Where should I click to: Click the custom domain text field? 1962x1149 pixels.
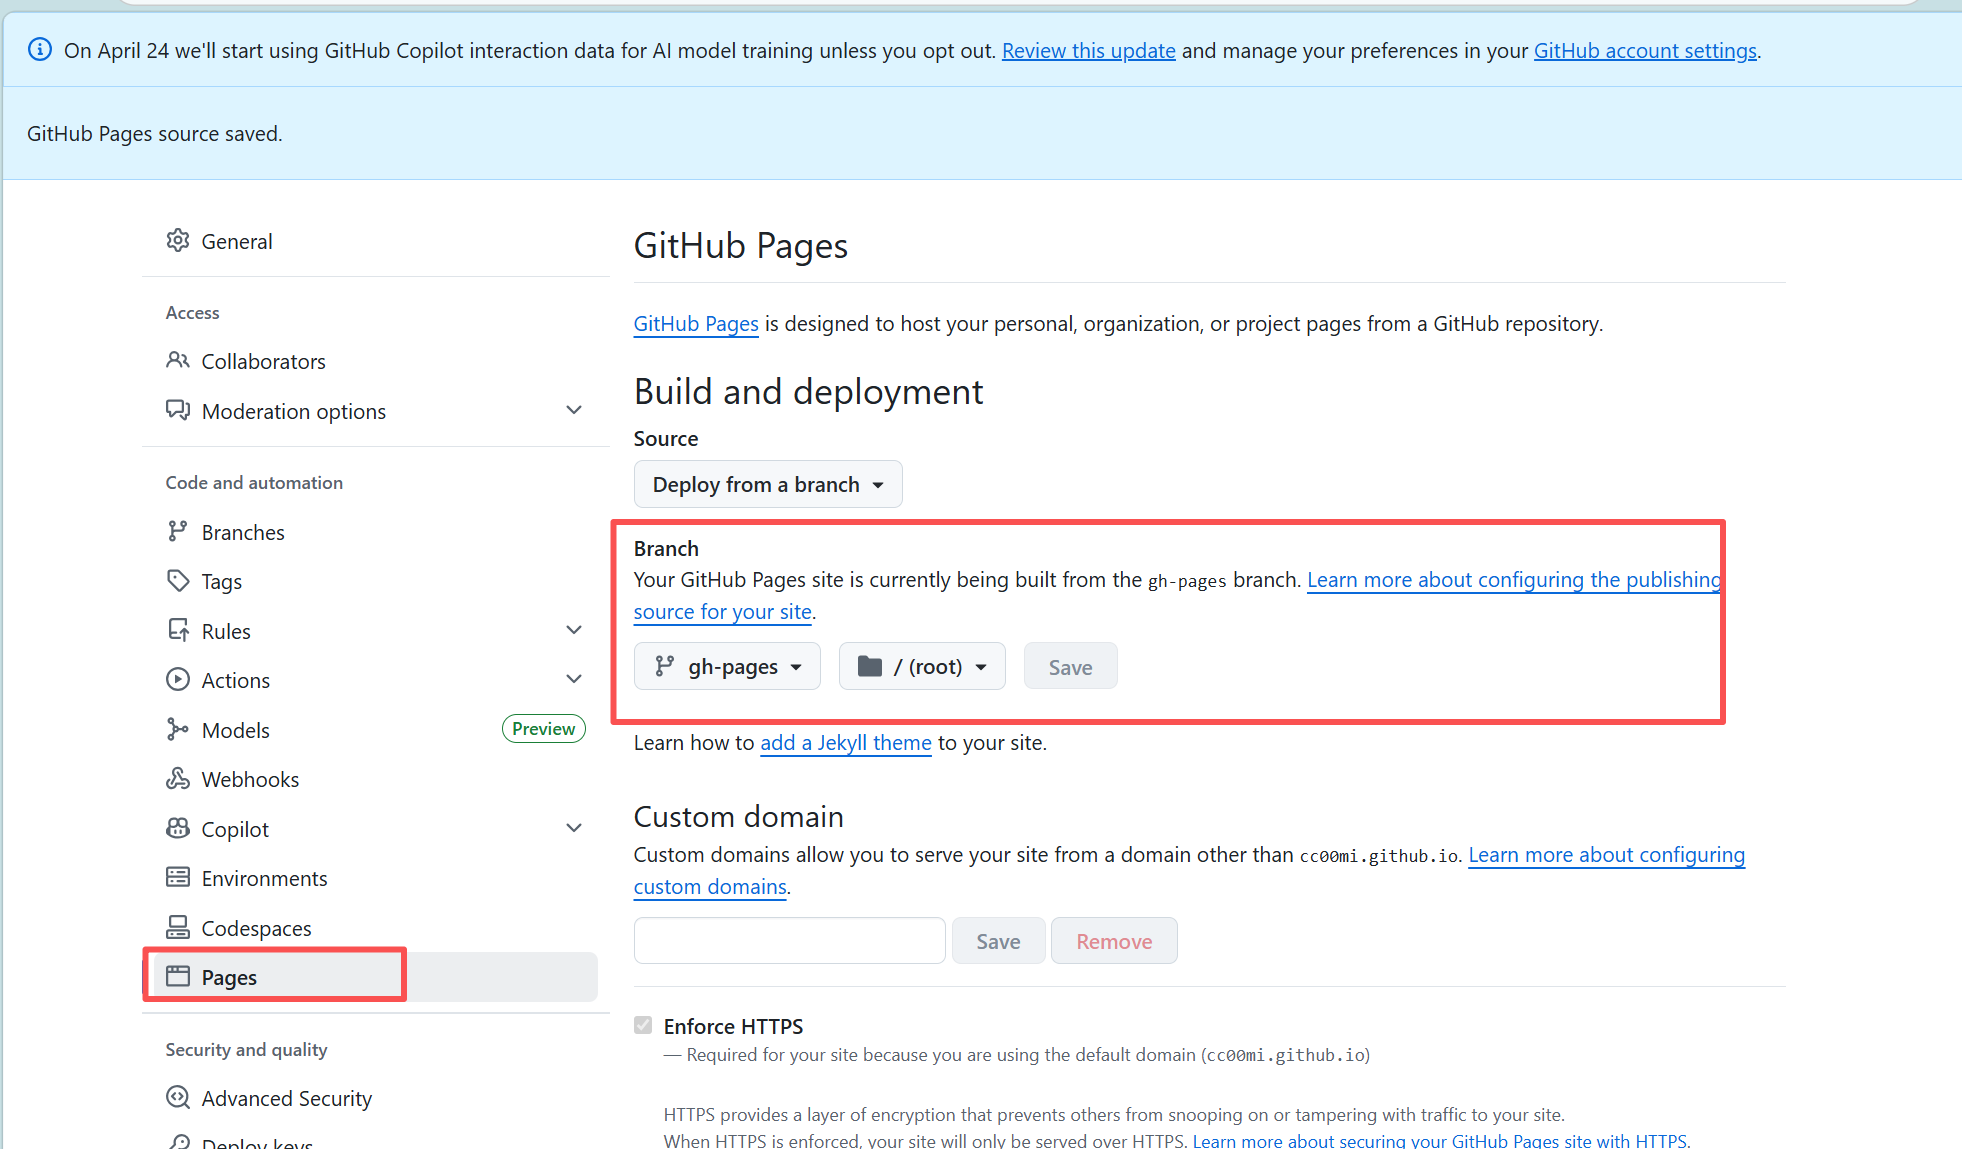pyautogui.click(x=789, y=941)
